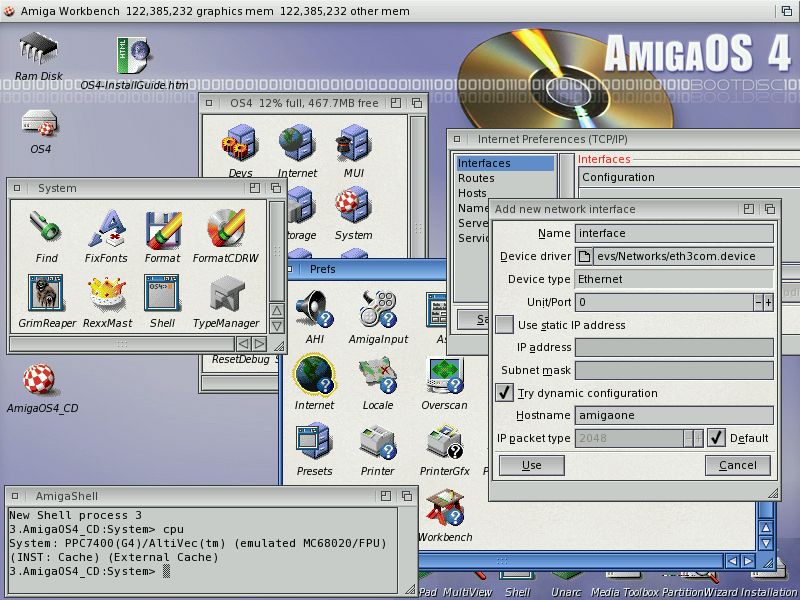Click up arrow in Prefs window scrollbar
The height and width of the screenshot is (600, 800).
pos(766,528)
